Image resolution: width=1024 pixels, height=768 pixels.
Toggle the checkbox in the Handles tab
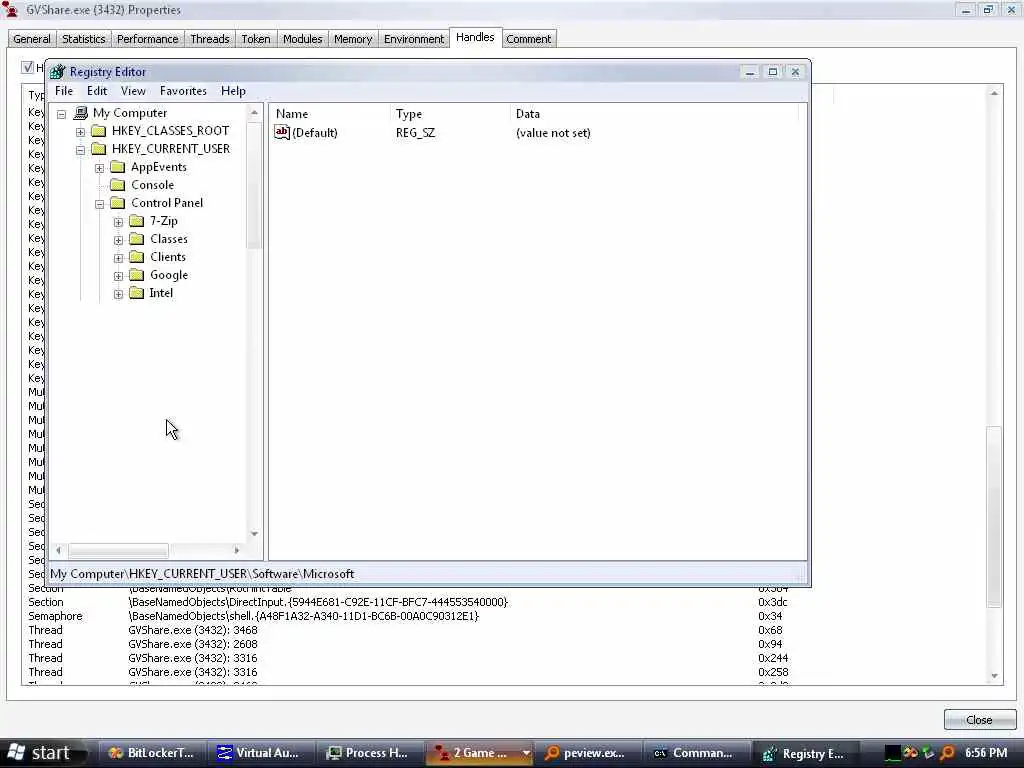(27, 67)
